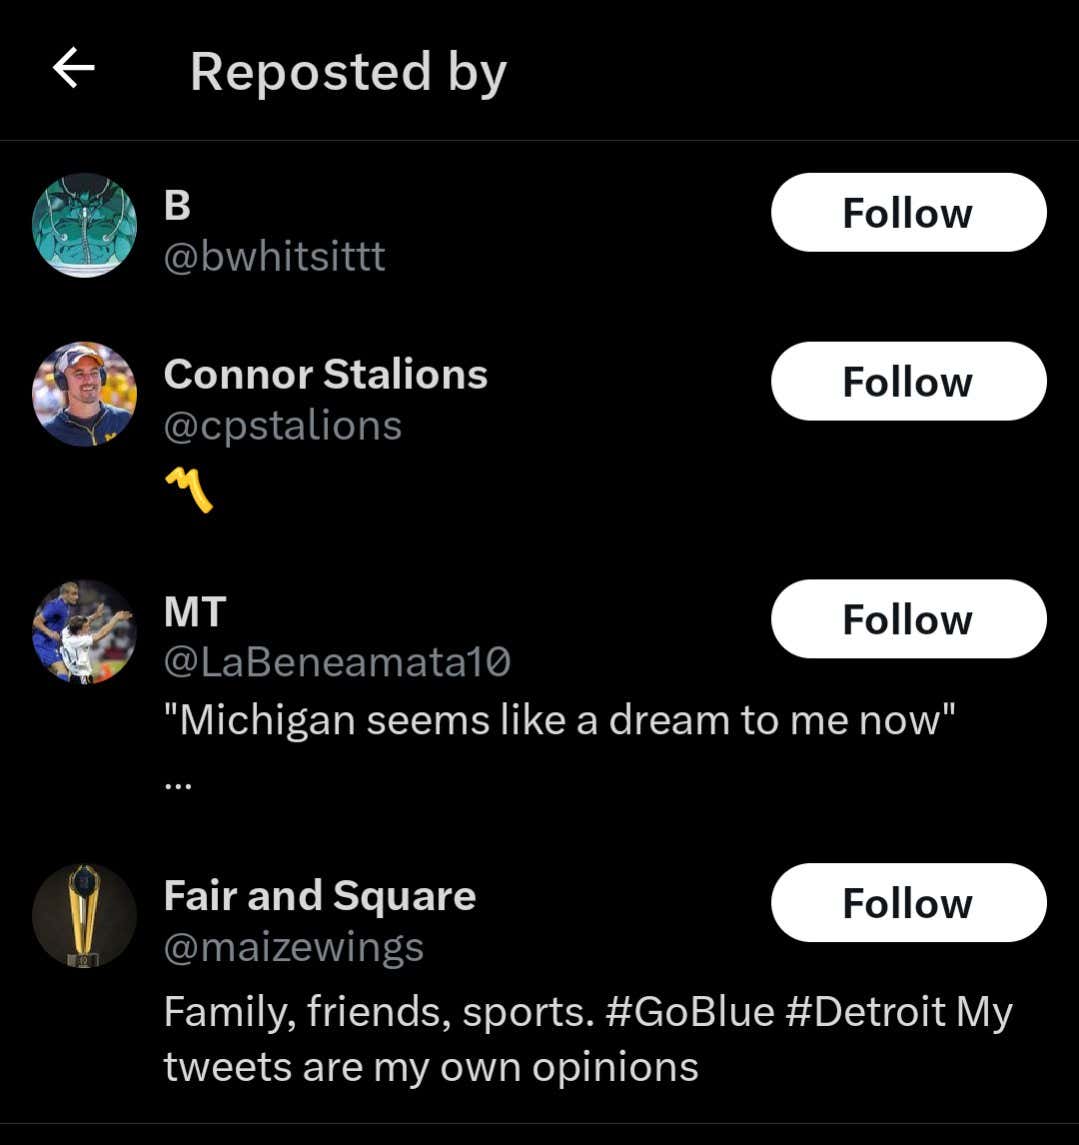The height and width of the screenshot is (1145, 1079).
Task: Go back using the left arrow
Action: (73, 69)
